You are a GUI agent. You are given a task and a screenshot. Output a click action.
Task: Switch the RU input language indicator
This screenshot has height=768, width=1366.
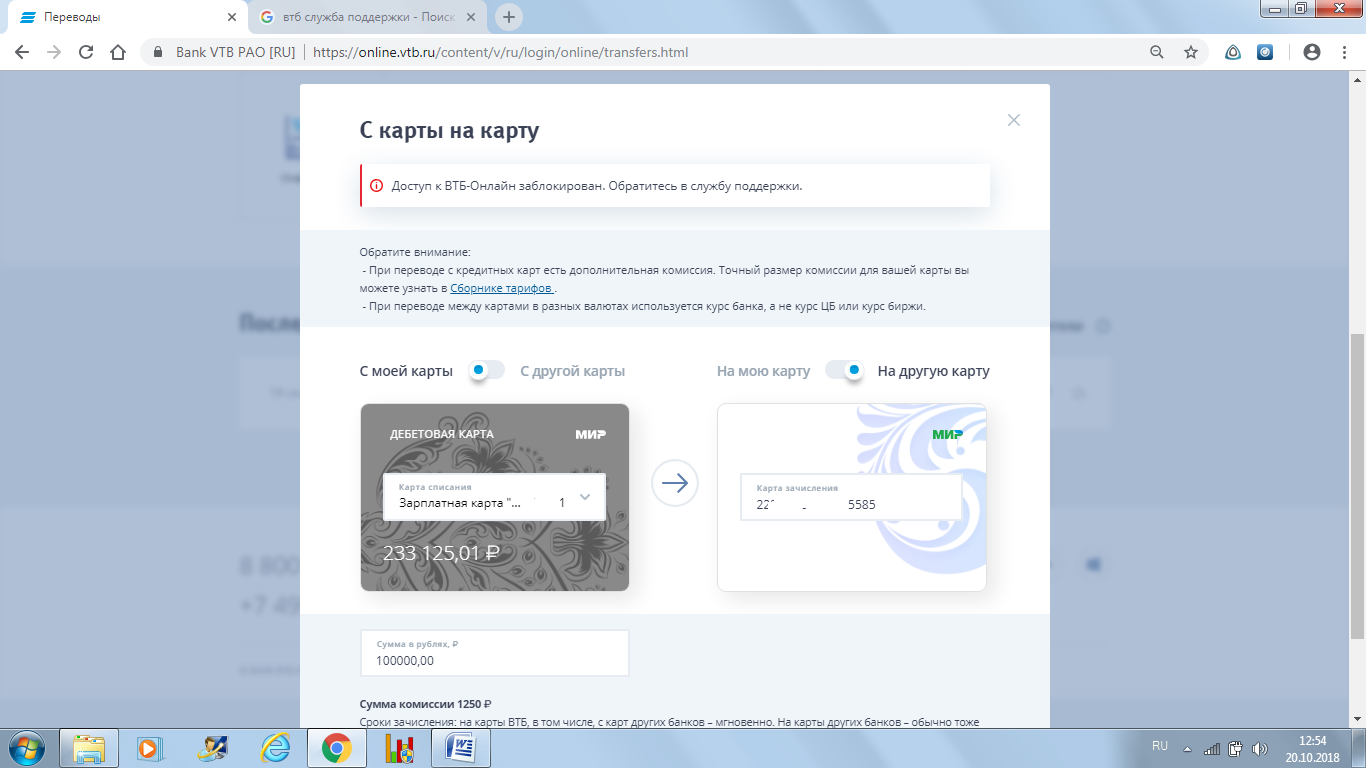tap(1160, 746)
